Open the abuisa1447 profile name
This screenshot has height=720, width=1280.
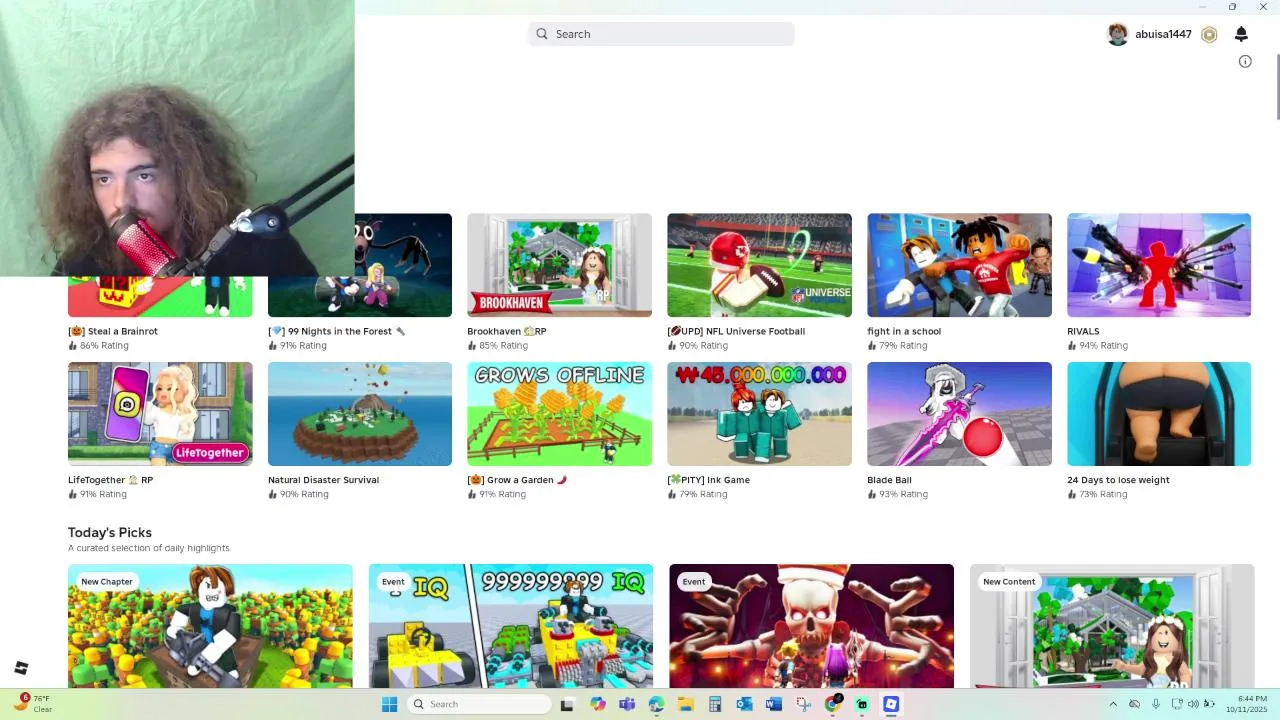click(1163, 34)
